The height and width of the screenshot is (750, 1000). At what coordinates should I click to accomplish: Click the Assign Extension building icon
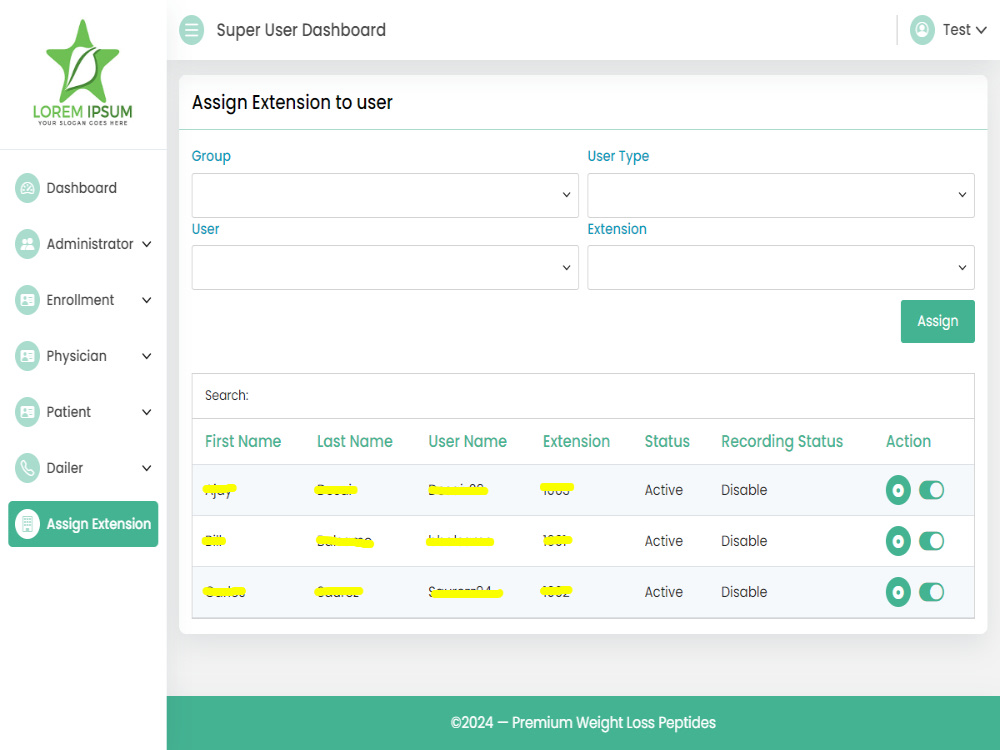[x=27, y=524]
